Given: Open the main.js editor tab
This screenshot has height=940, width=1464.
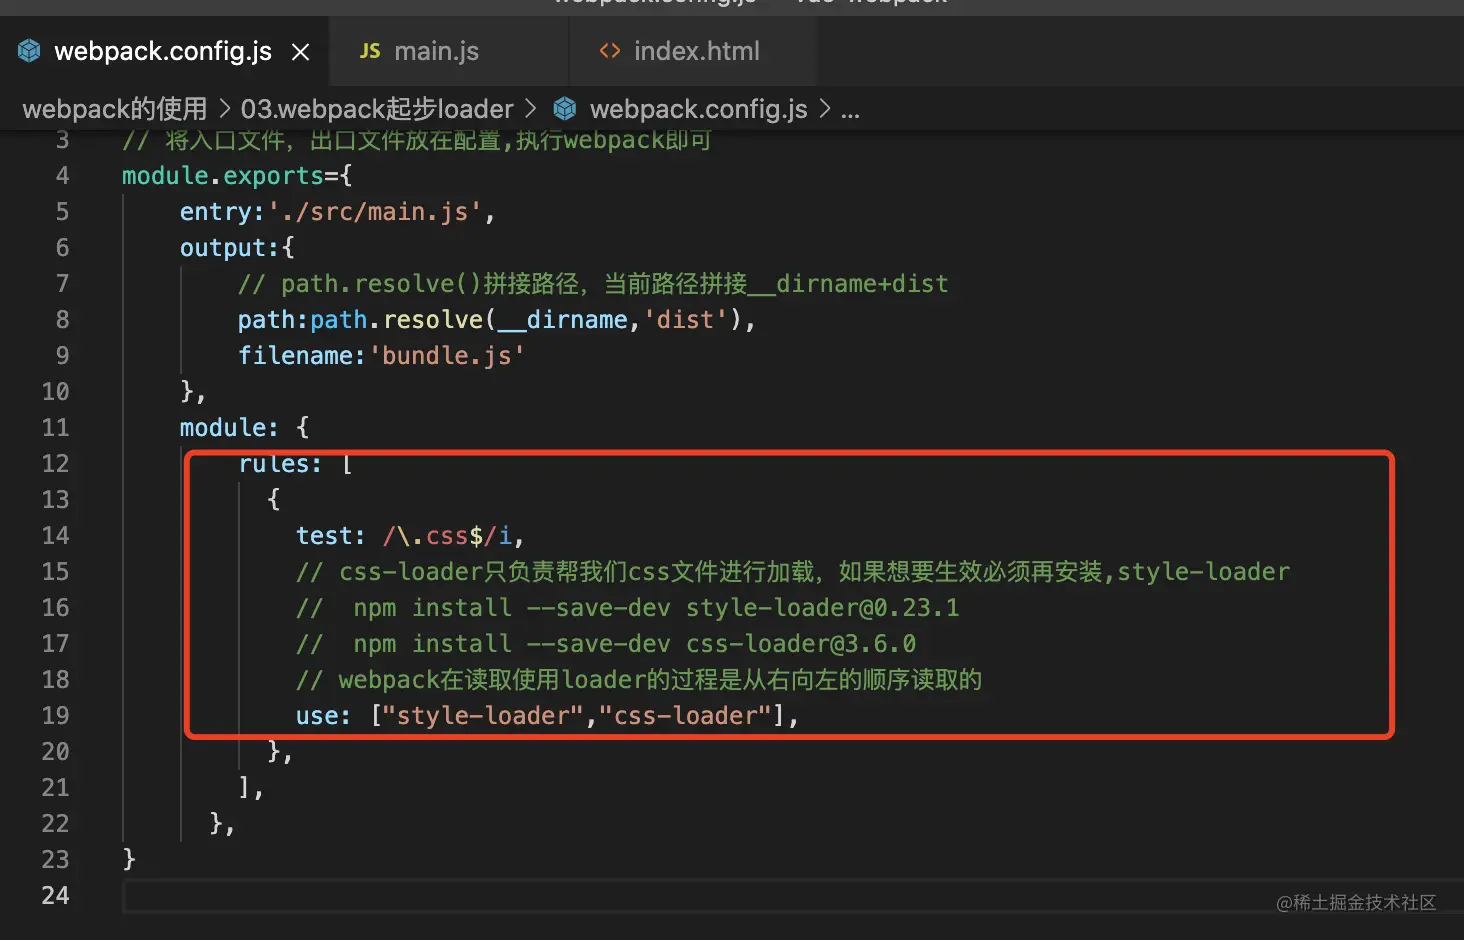Looking at the screenshot, I should coord(436,51).
